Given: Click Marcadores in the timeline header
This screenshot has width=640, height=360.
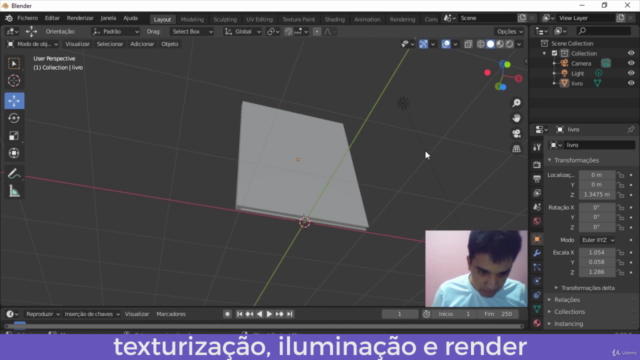Looking at the screenshot, I should pyautogui.click(x=171, y=314).
